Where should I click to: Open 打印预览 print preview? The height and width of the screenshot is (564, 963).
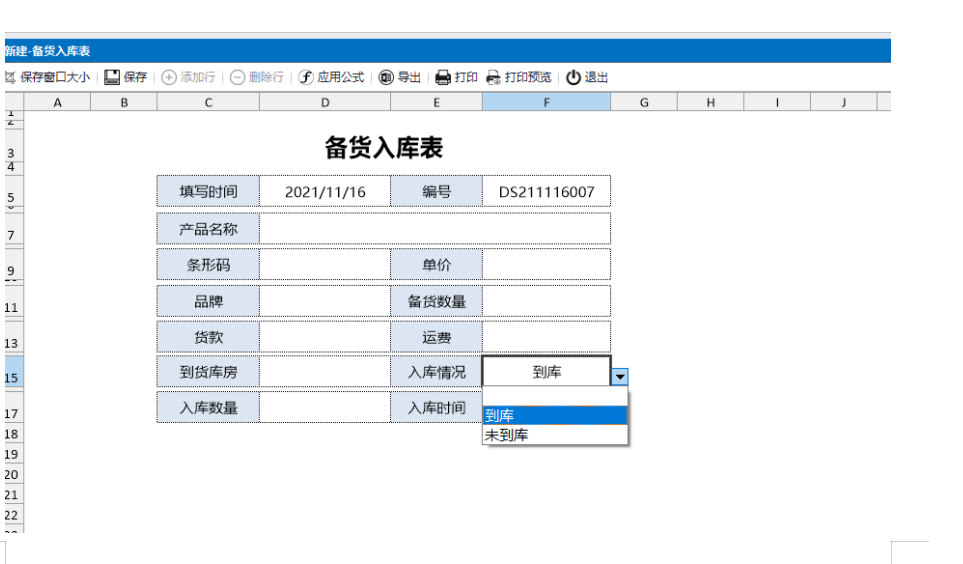click(x=494, y=77)
